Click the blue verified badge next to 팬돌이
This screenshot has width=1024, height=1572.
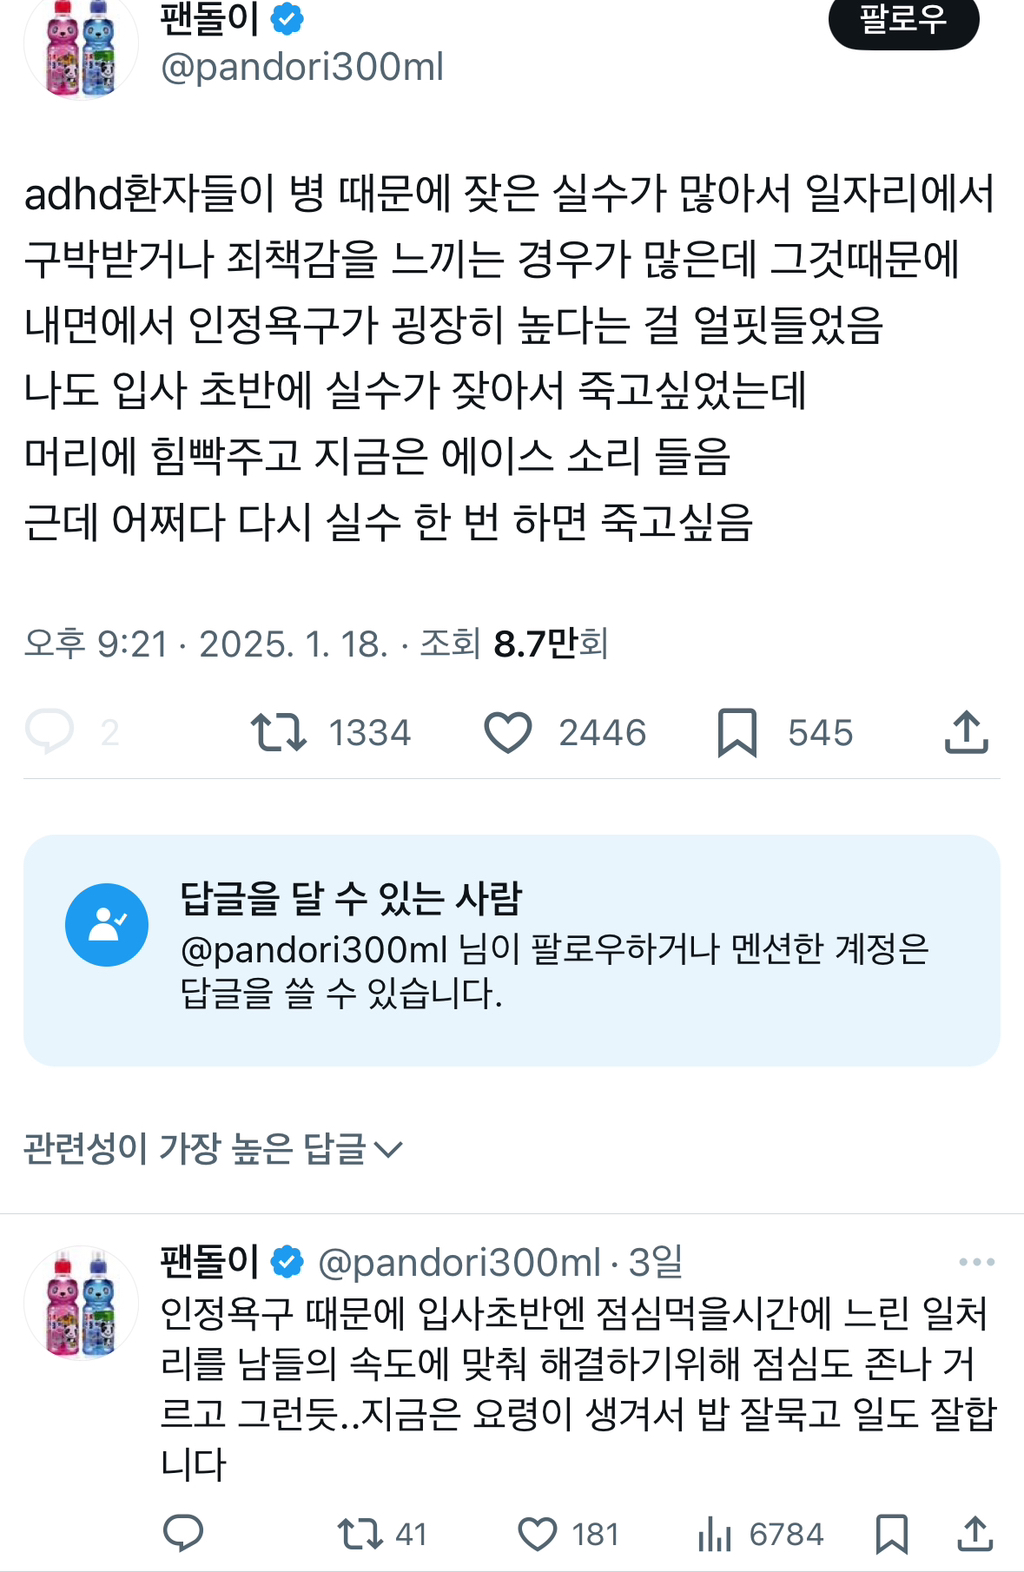pyautogui.click(x=289, y=17)
